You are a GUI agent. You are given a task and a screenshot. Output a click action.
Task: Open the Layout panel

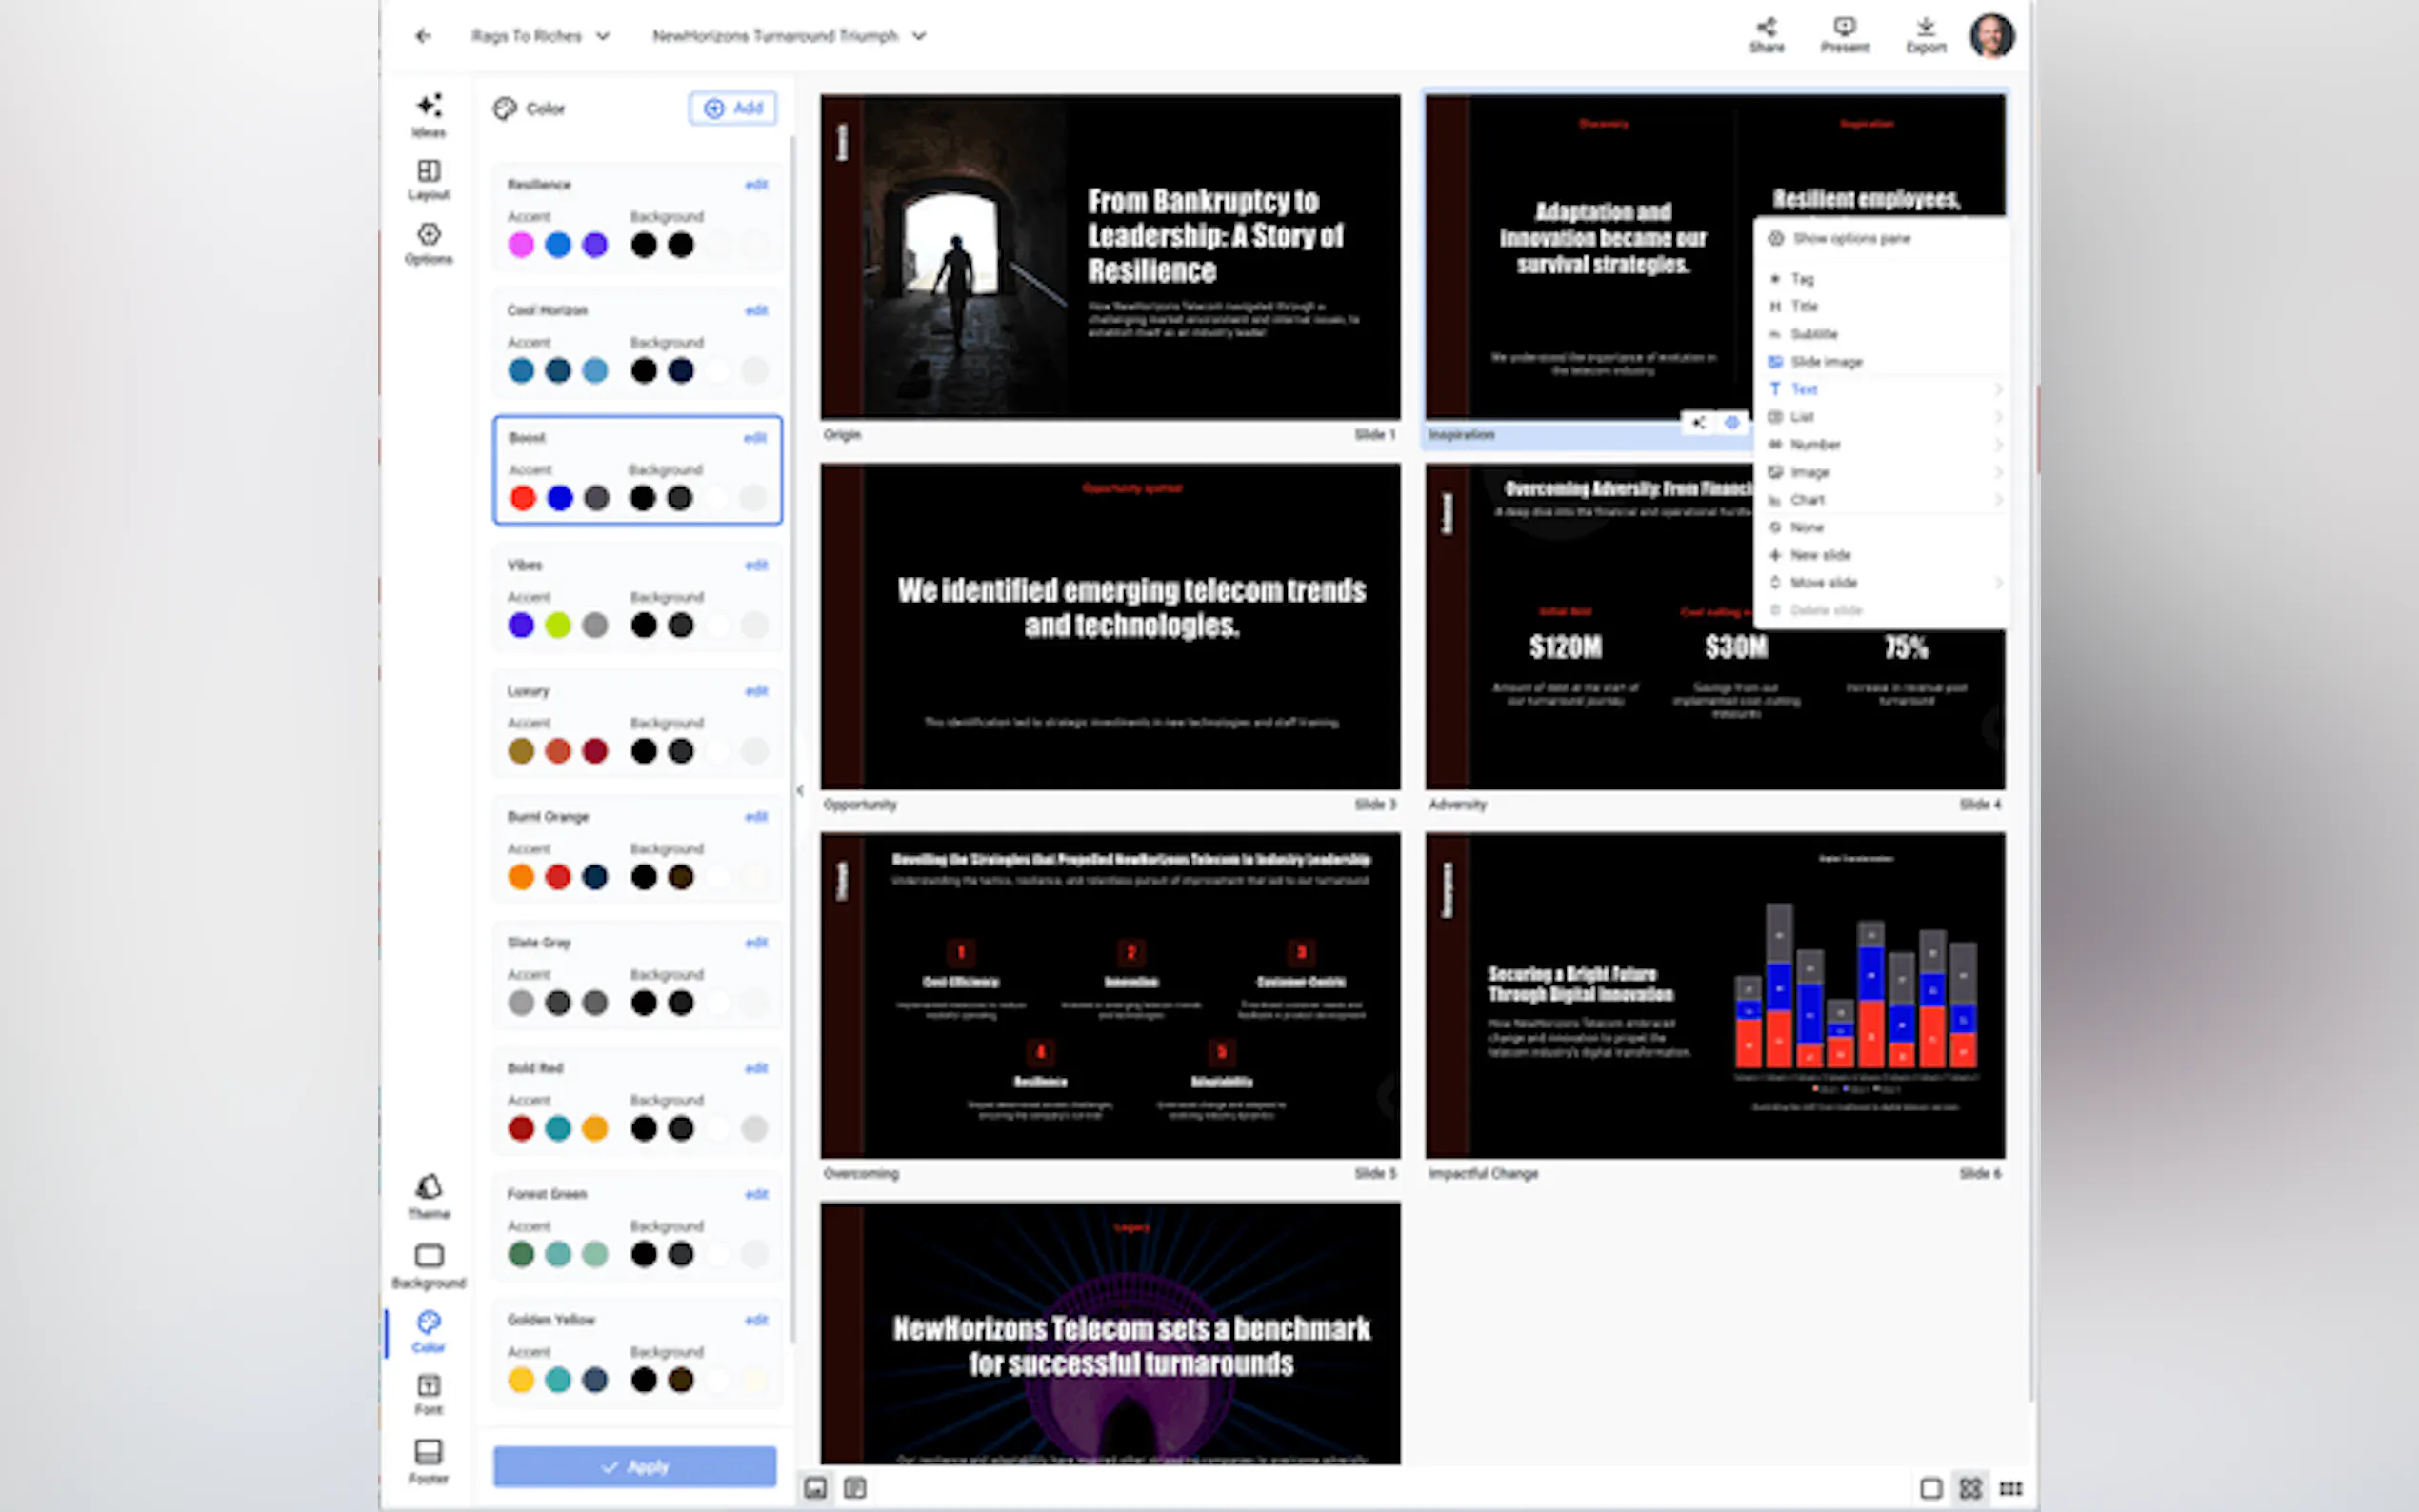point(429,179)
